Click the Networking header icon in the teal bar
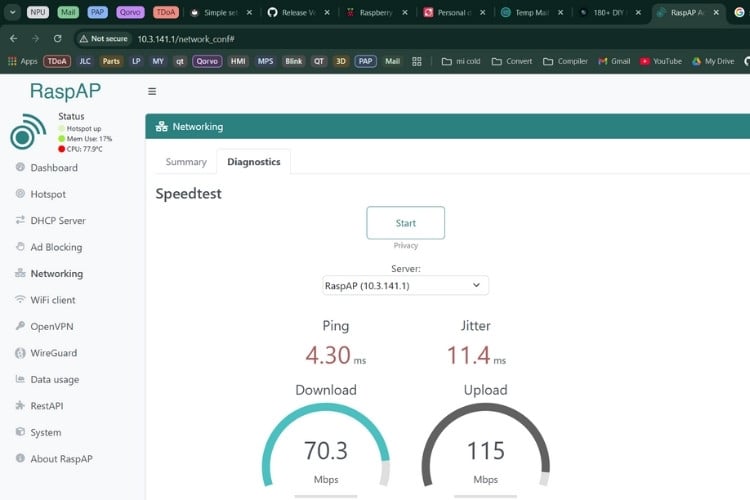Screen dimensions: 750x500 coord(162,126)
